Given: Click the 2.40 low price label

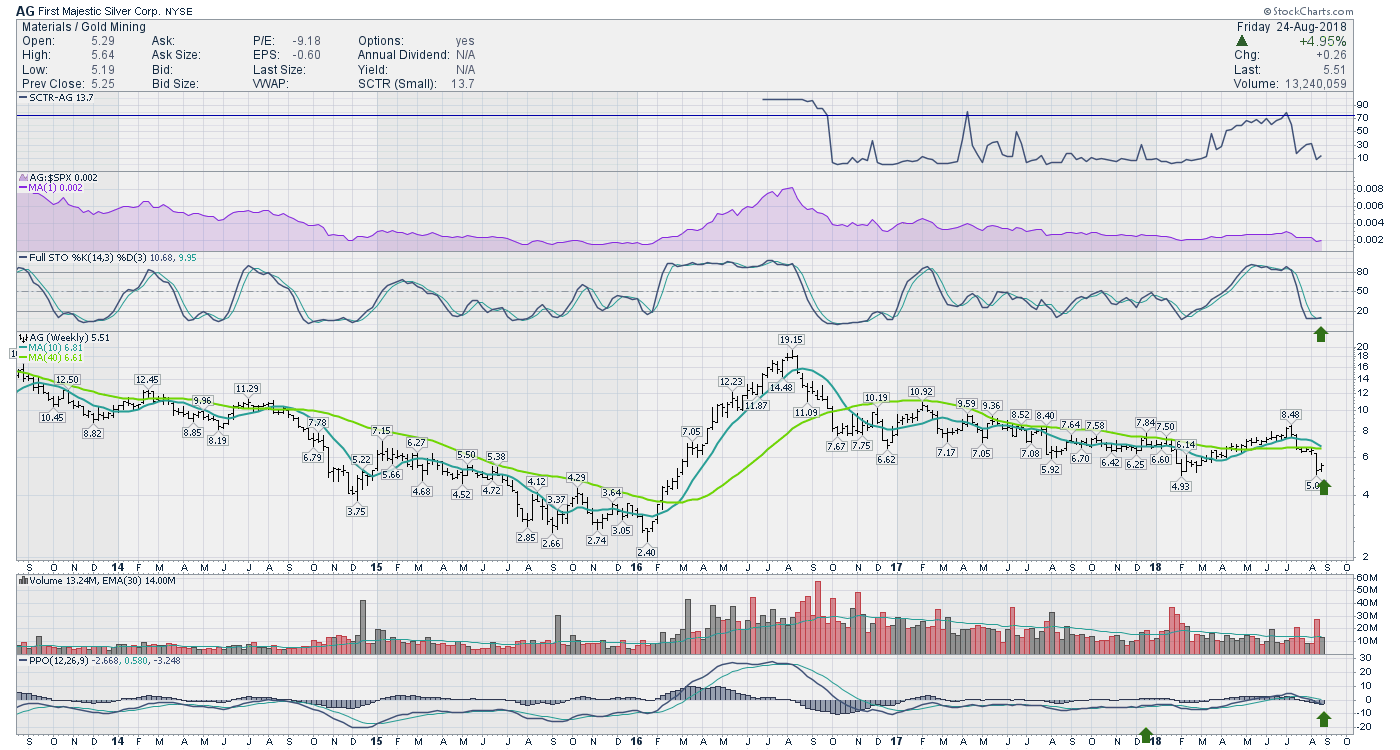Looking at the screenshot, I should [646, 552].
